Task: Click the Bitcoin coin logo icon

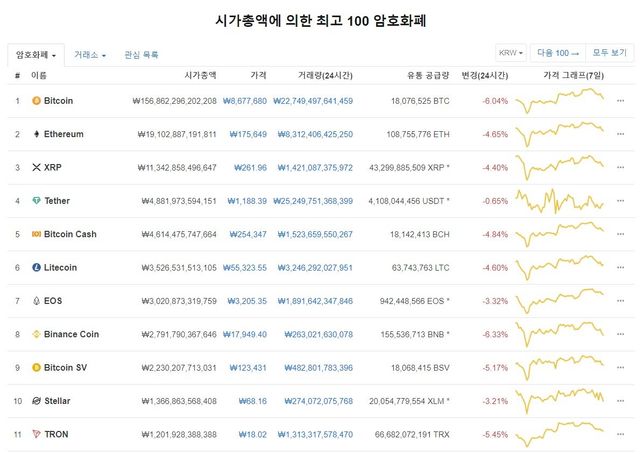Action: (x=37, y=101)
